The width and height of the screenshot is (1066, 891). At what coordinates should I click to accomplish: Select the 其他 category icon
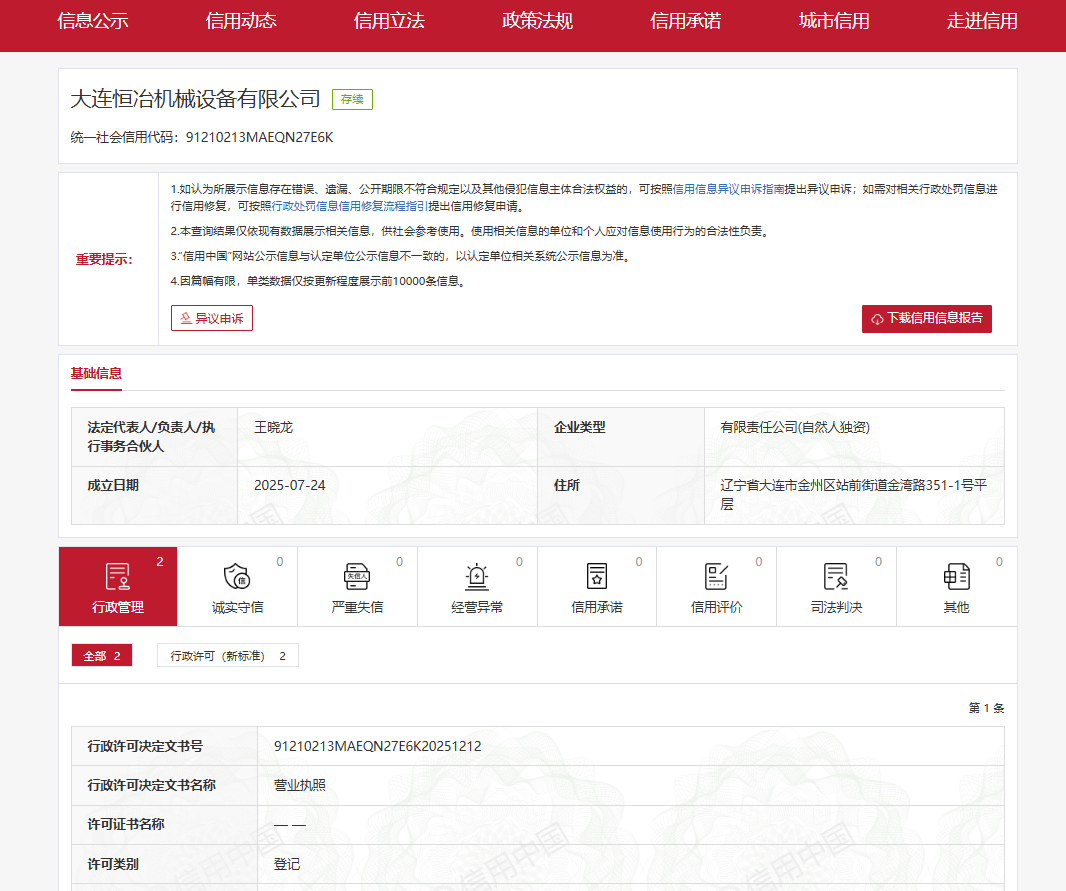click(956, 577)
